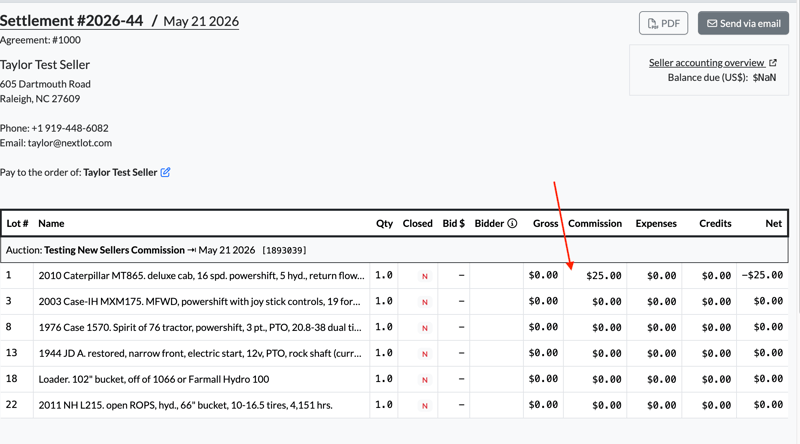Select the Net column header

point(773,224)
